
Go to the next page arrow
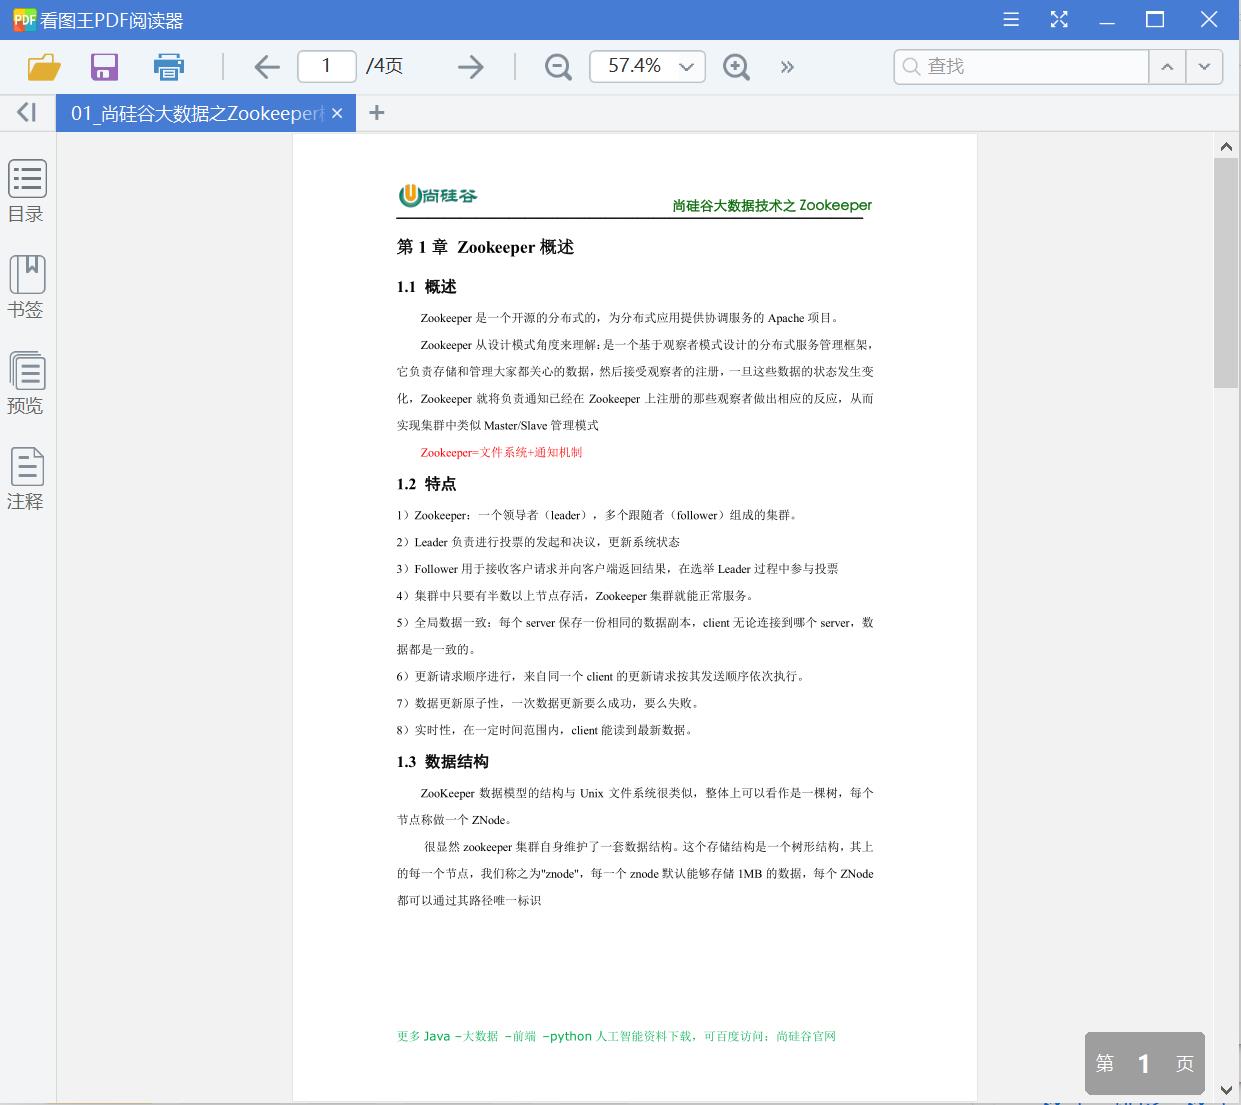click(470, 67)
